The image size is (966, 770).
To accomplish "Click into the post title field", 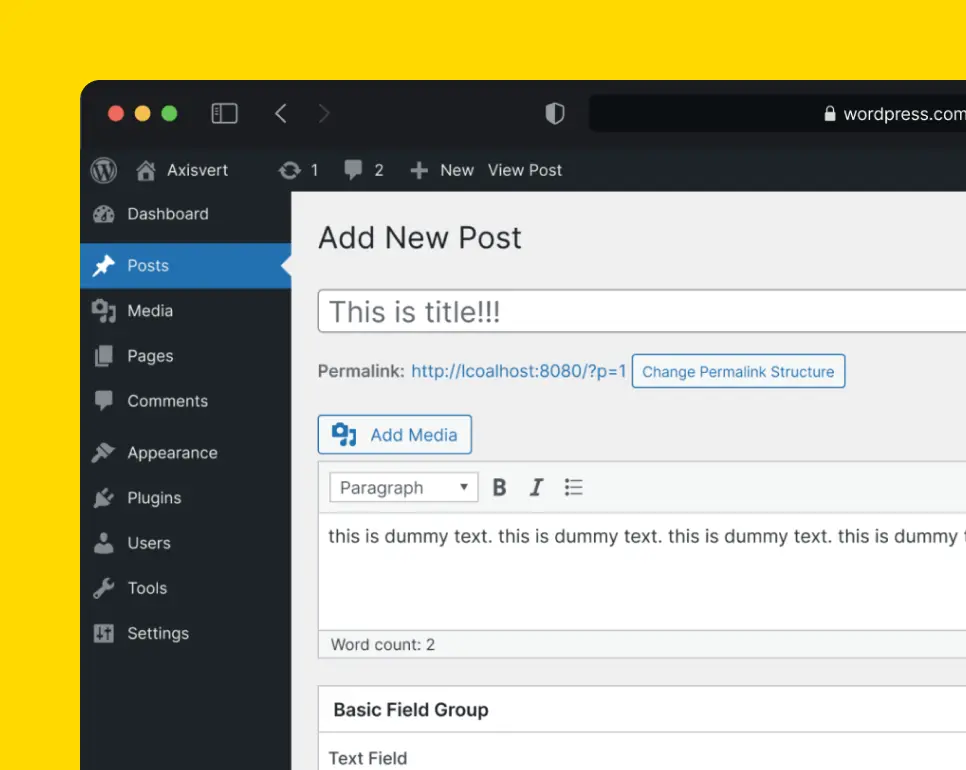I will [640, 312].
